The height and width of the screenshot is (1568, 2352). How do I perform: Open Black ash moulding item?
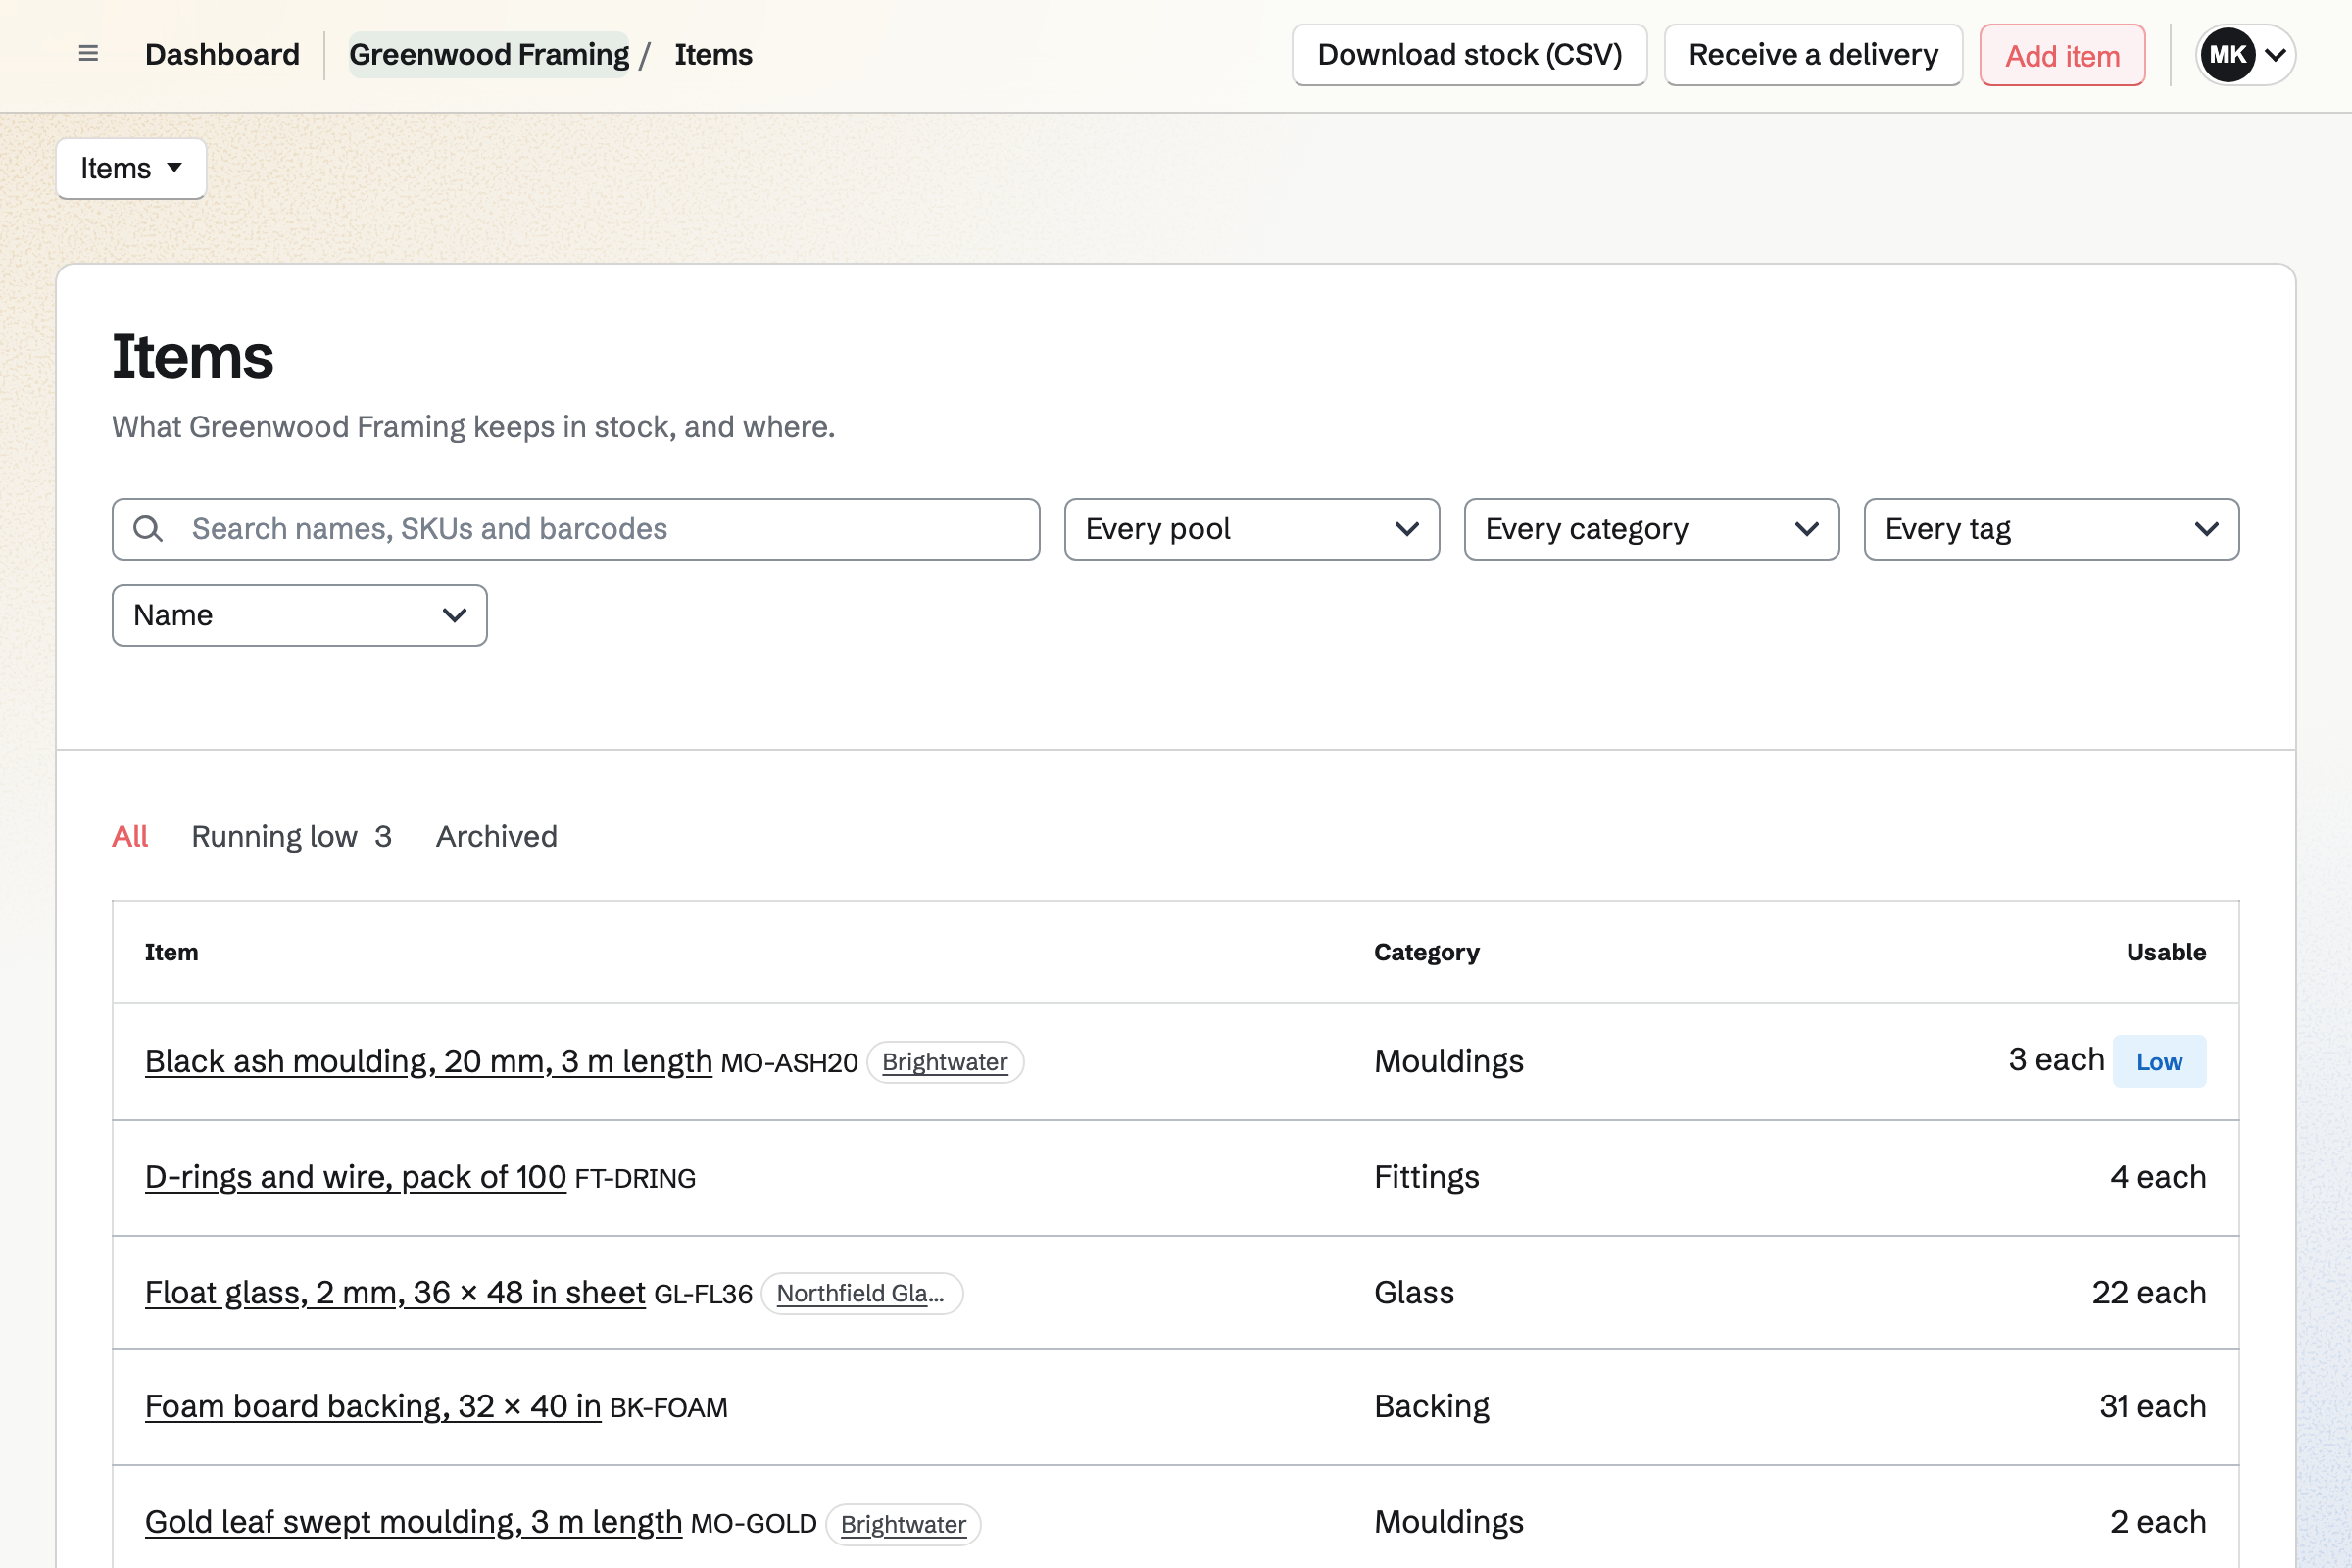pos(428,1061)
